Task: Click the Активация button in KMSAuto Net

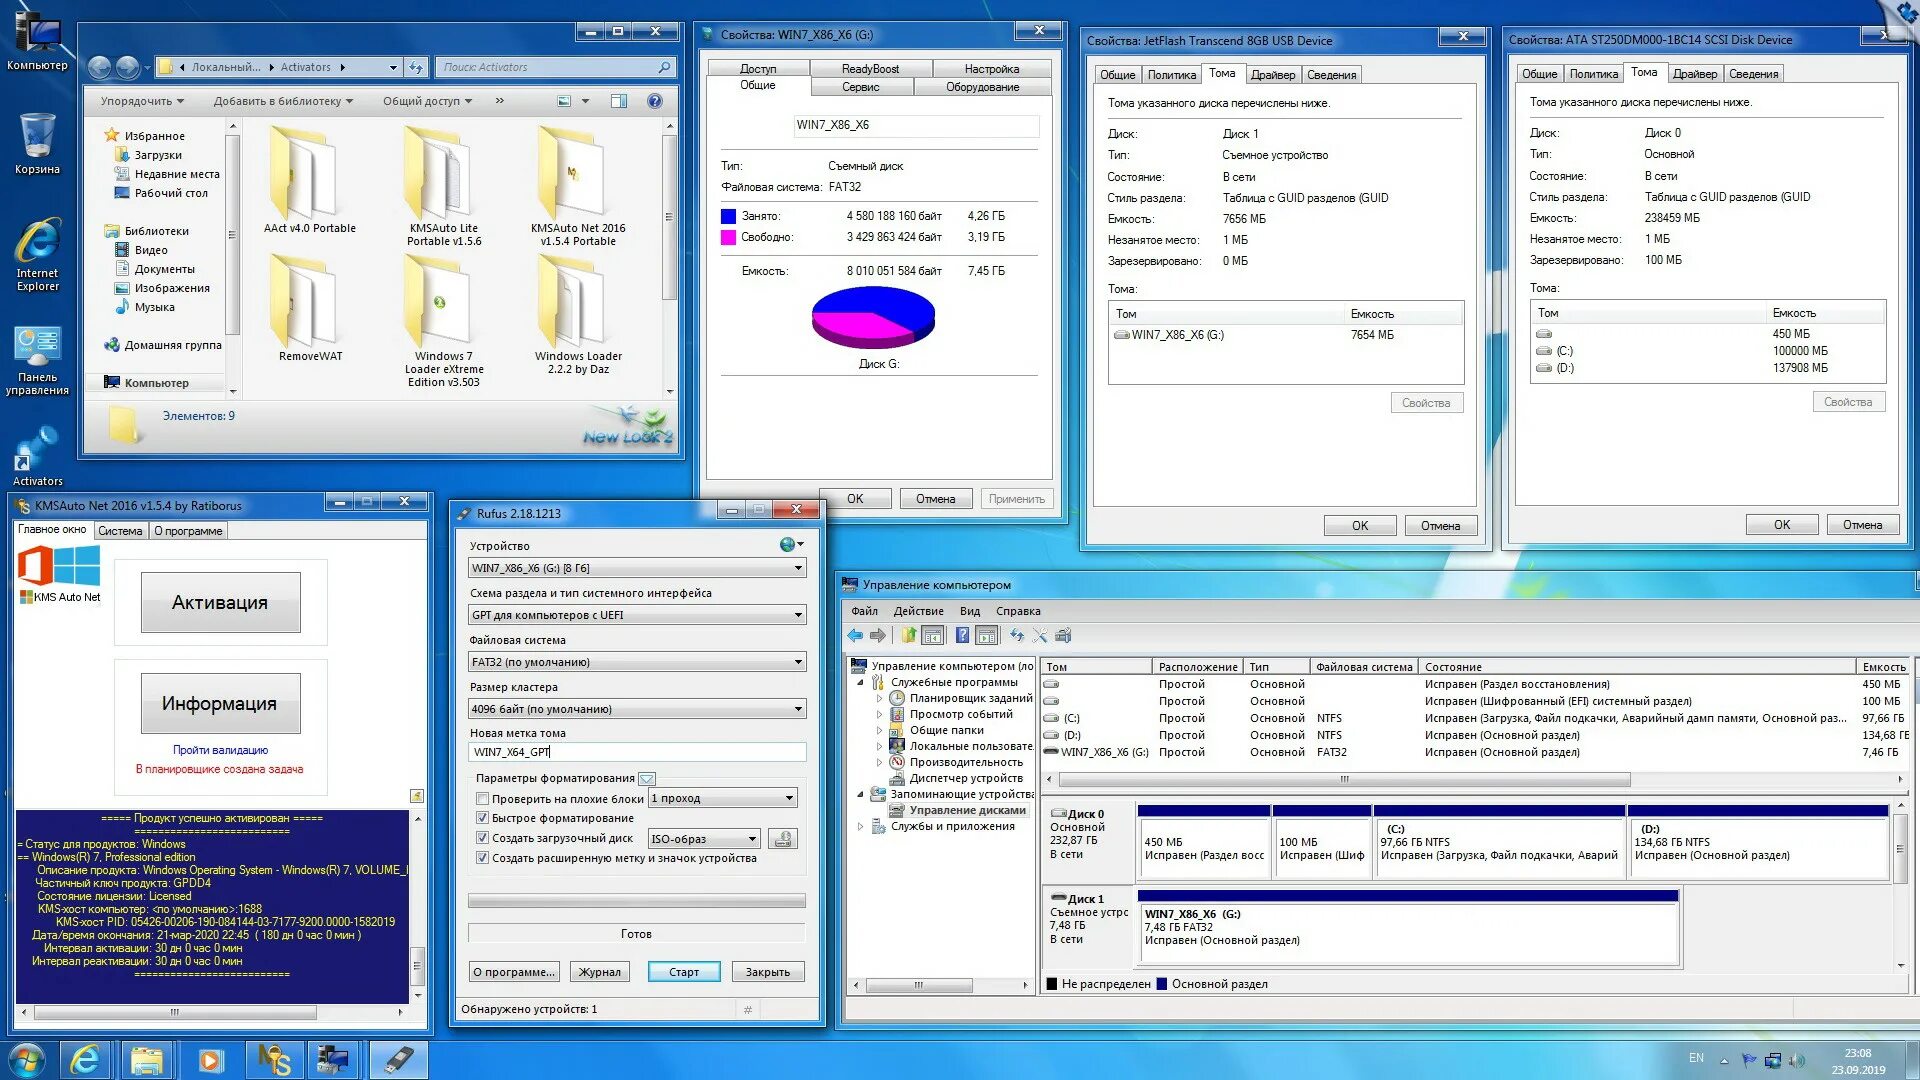Action: tap(220, 602)
